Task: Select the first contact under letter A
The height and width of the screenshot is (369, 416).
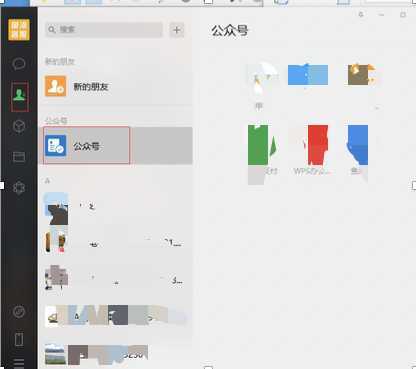Action: point(115,208)
